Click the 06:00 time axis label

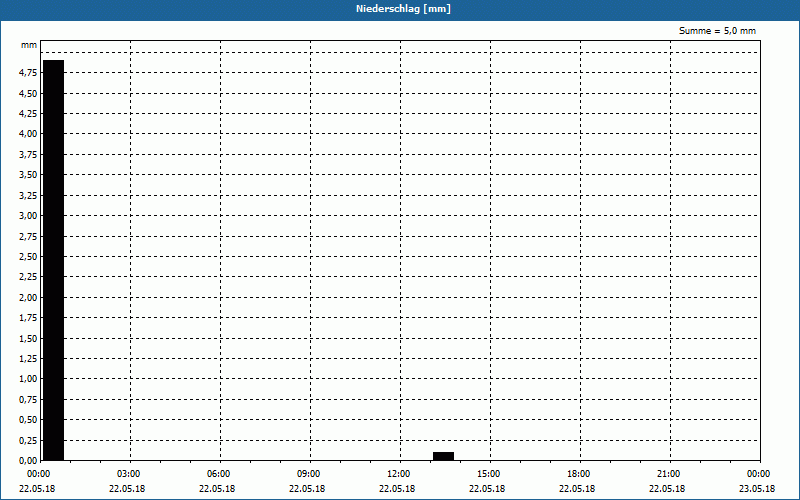point(218,474)
